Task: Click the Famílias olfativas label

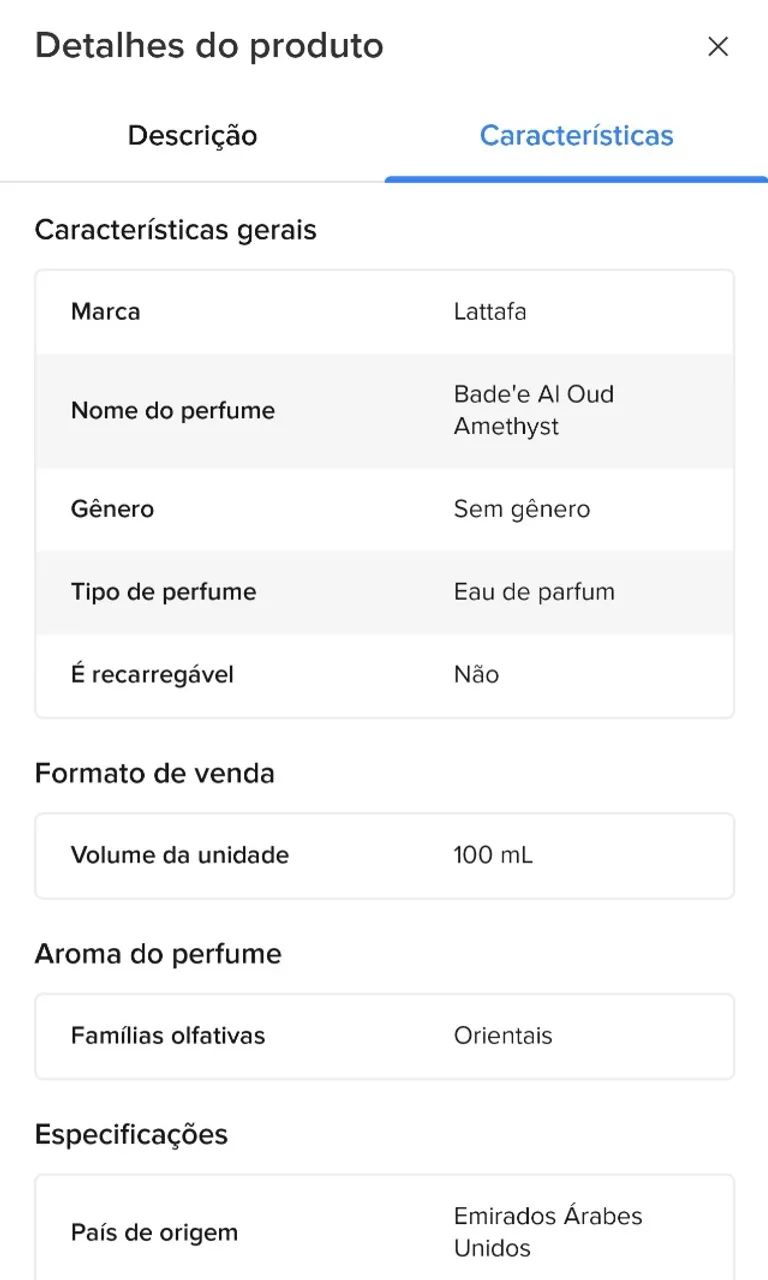Action: coord(168,1035)
